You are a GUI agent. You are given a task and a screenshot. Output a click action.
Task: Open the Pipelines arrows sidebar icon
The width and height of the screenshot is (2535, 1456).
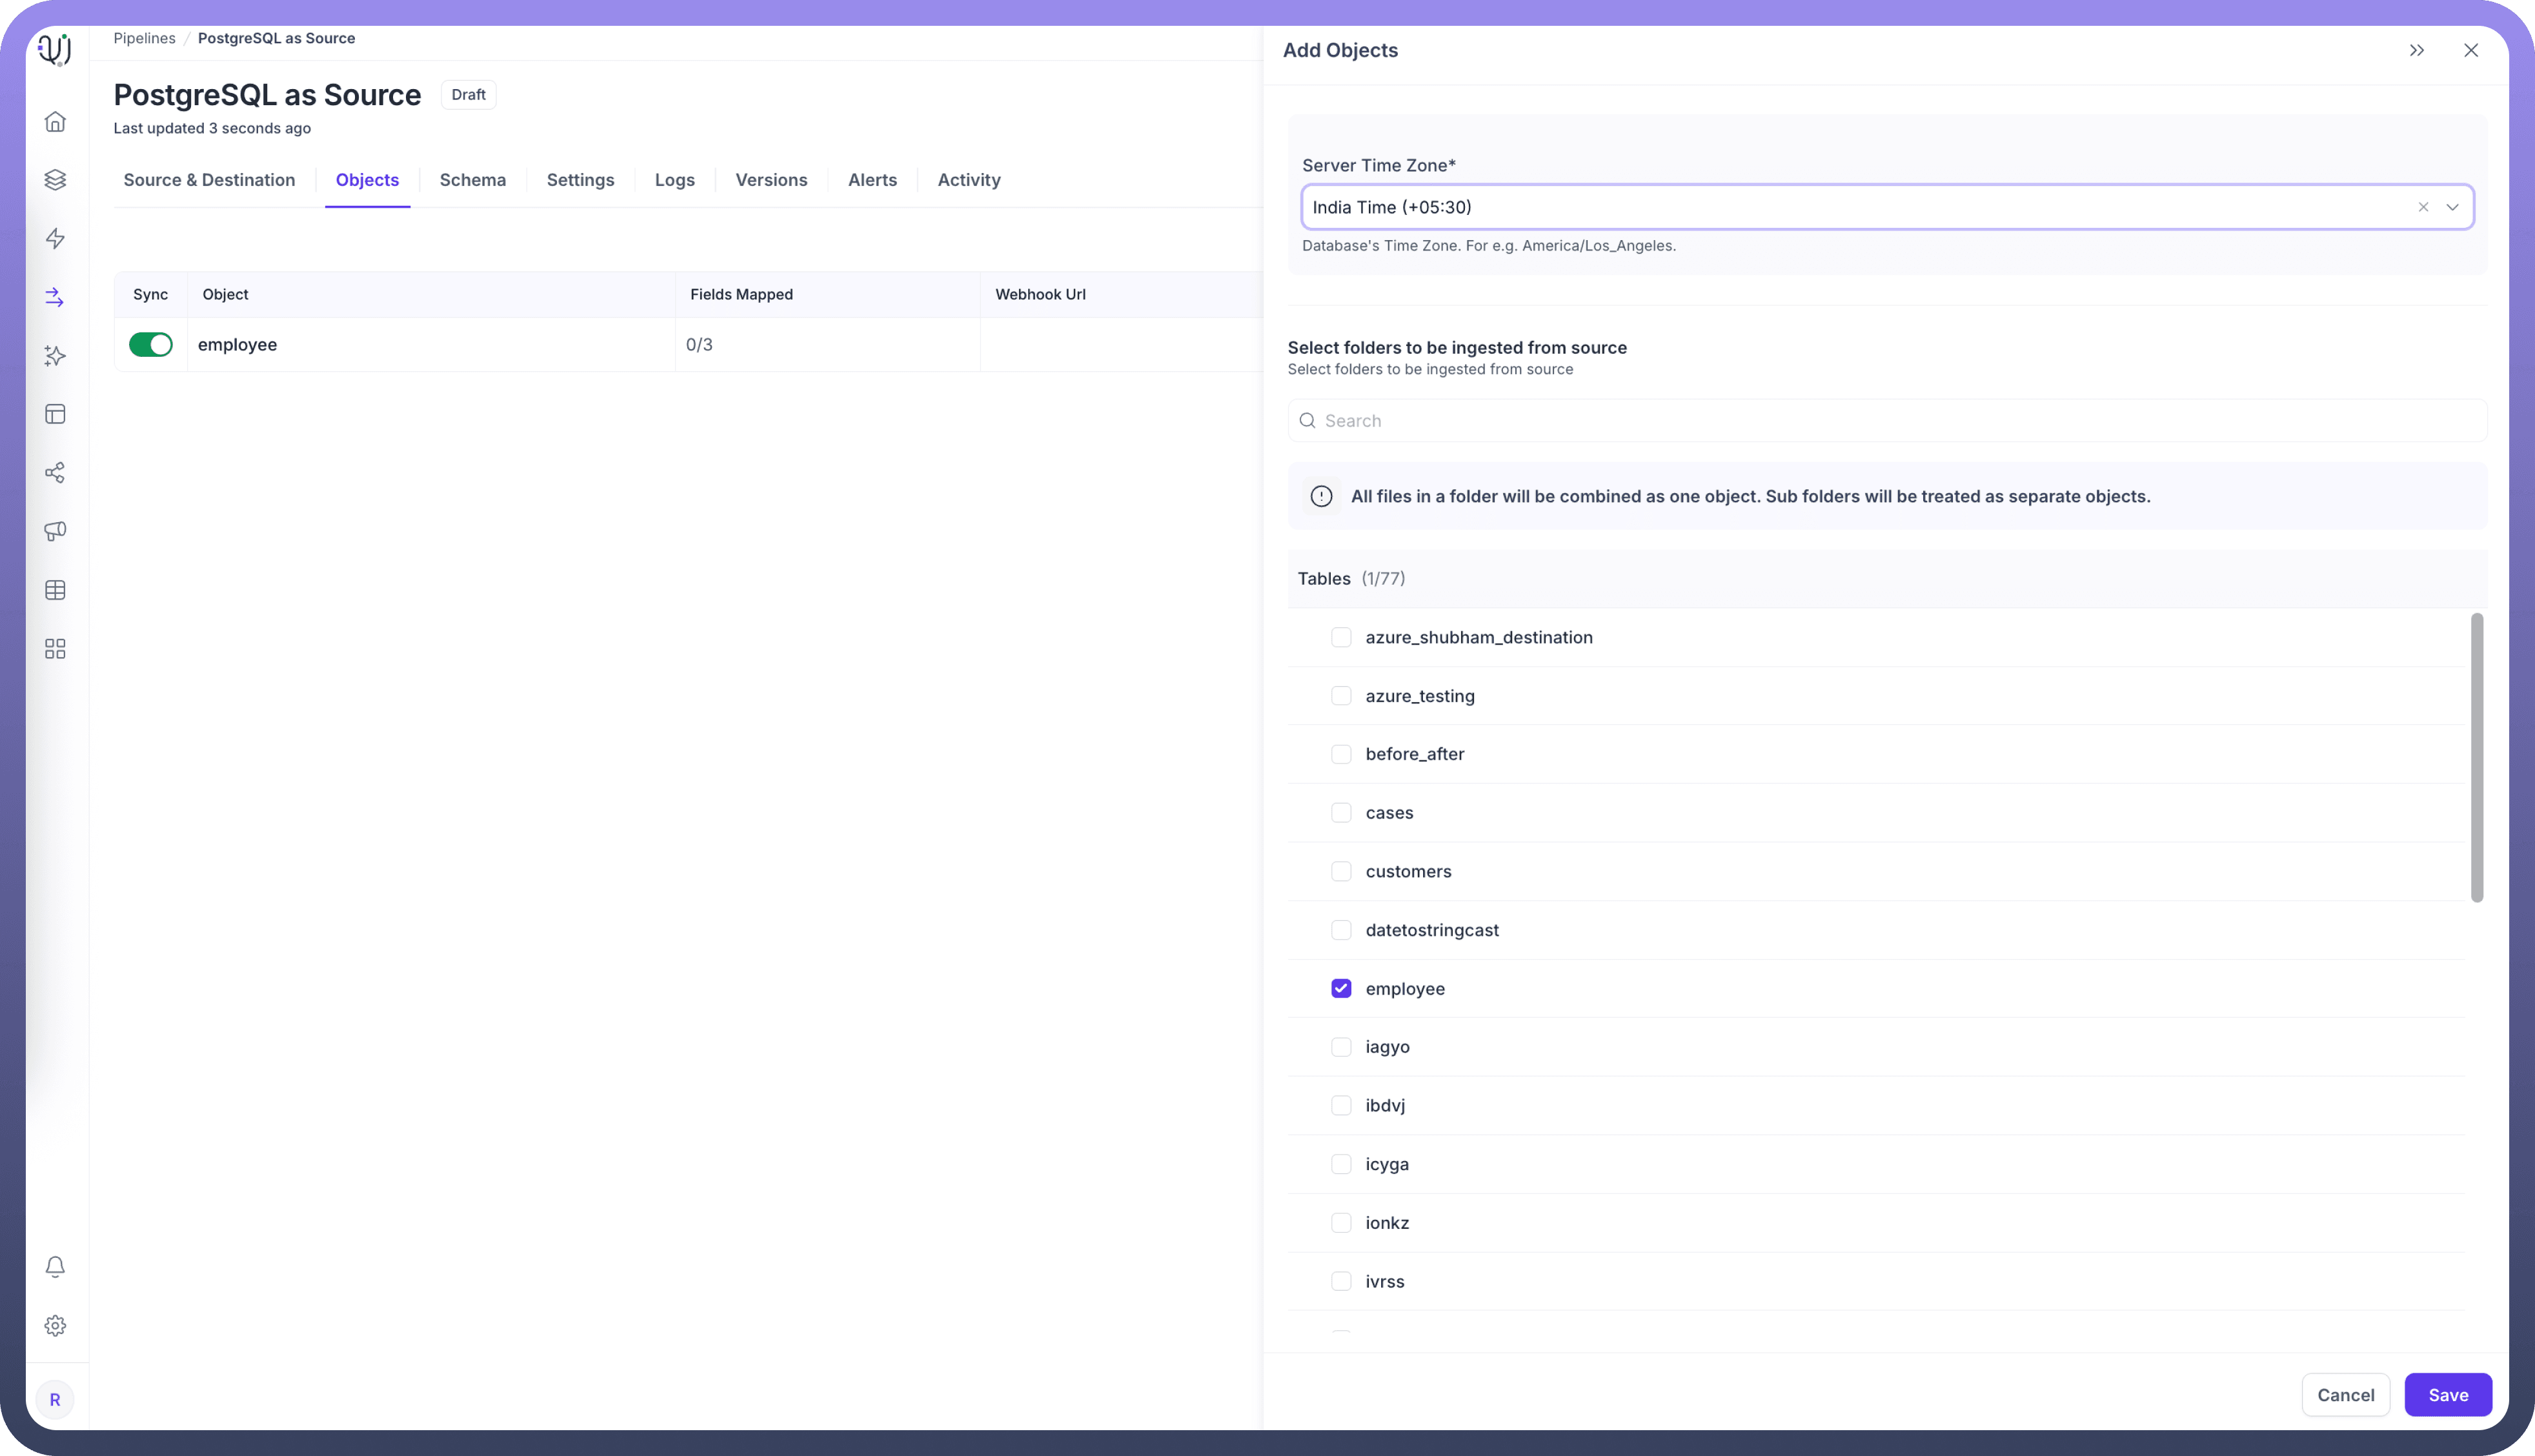click(55, 297)
